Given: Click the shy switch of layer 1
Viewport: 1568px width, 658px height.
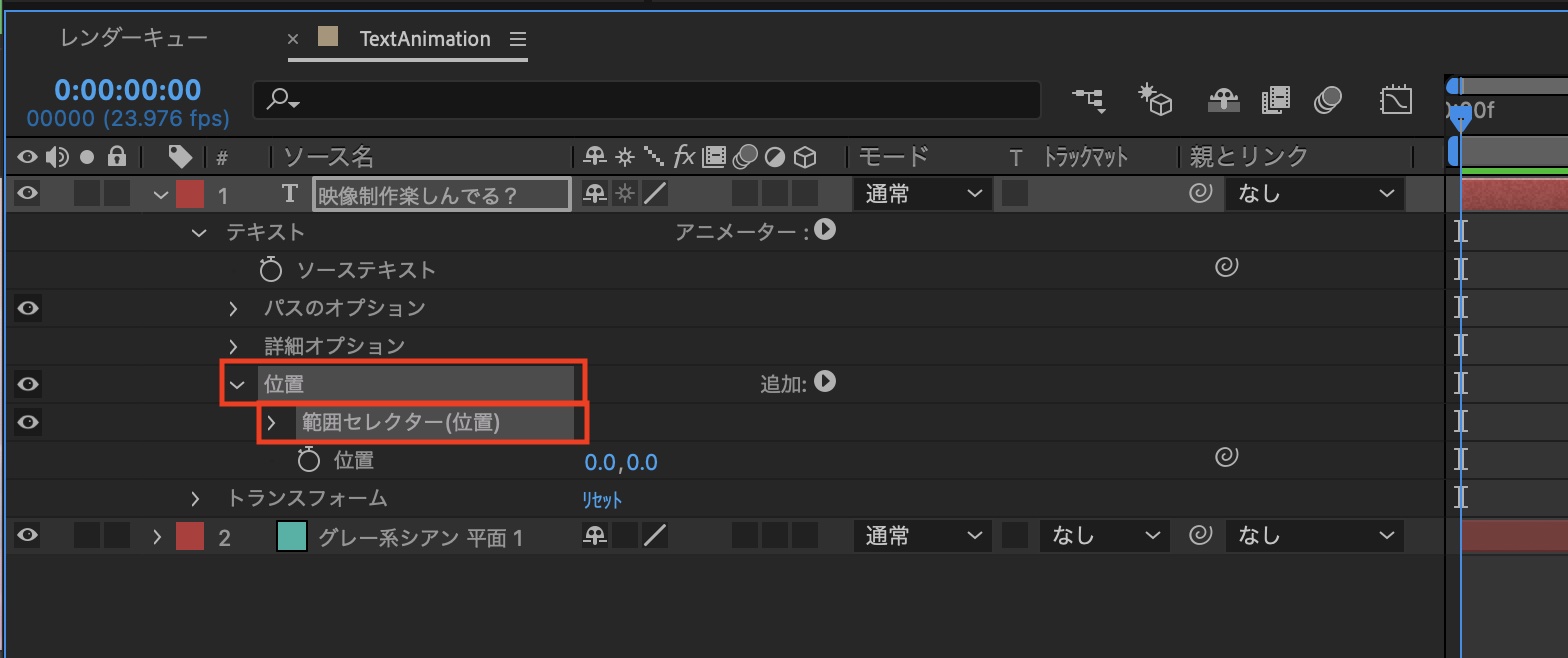Looking at the screenshot, I should tap(595, 193).
